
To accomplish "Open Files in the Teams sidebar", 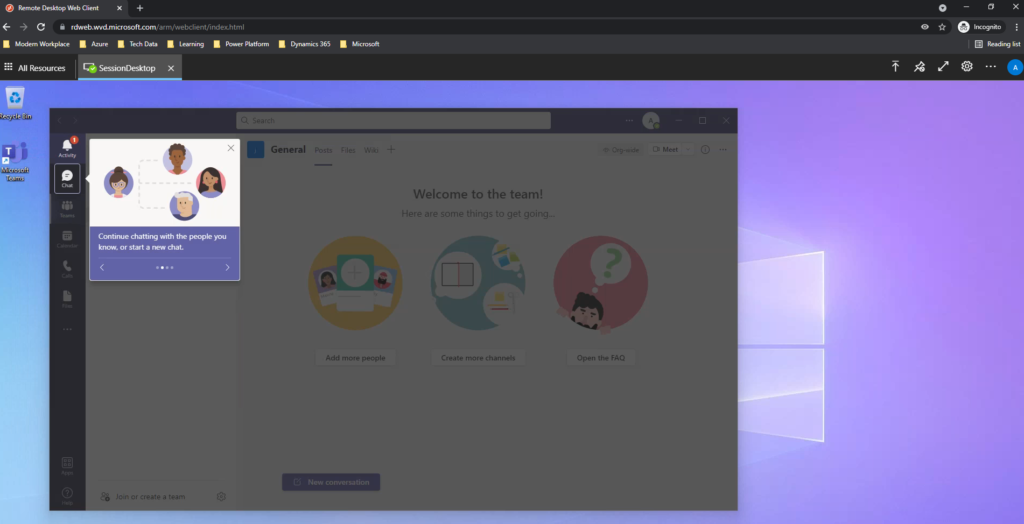I will pos(67,299).
